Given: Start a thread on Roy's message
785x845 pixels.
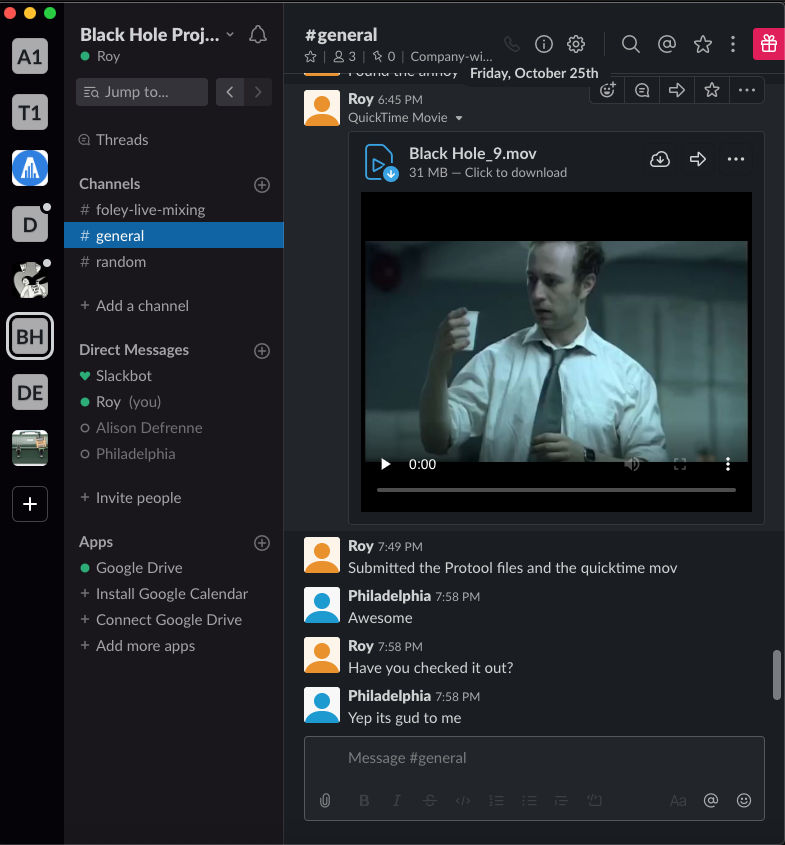Looking at the screenshot, I should pyautogui.click(x=642, y=90).
